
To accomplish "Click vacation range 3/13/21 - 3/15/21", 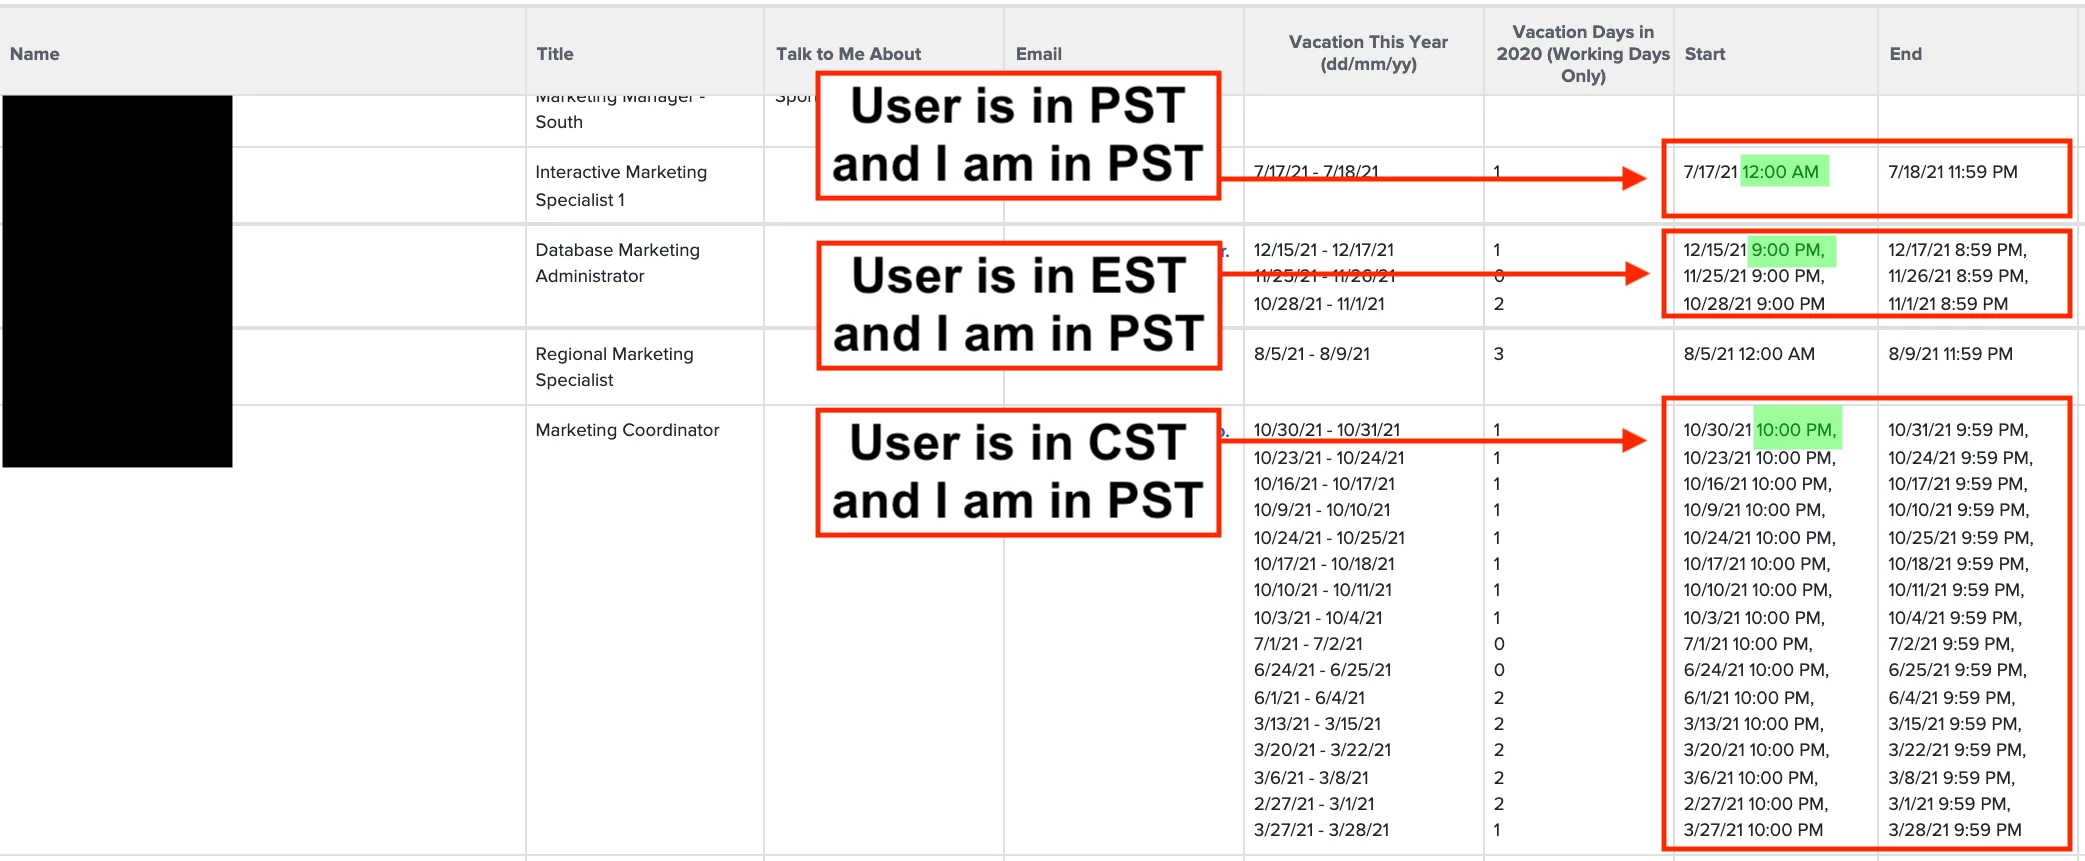I will [1317, 724].
